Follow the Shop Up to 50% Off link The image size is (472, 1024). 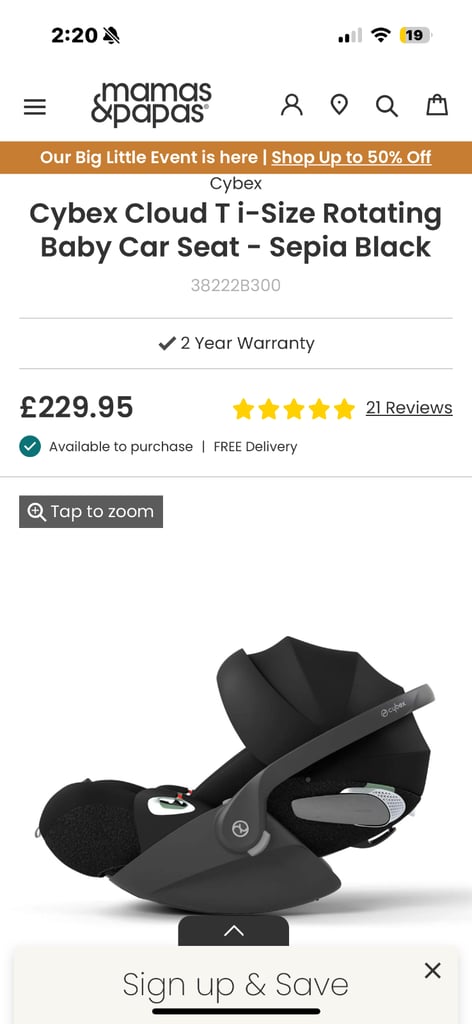351,157
